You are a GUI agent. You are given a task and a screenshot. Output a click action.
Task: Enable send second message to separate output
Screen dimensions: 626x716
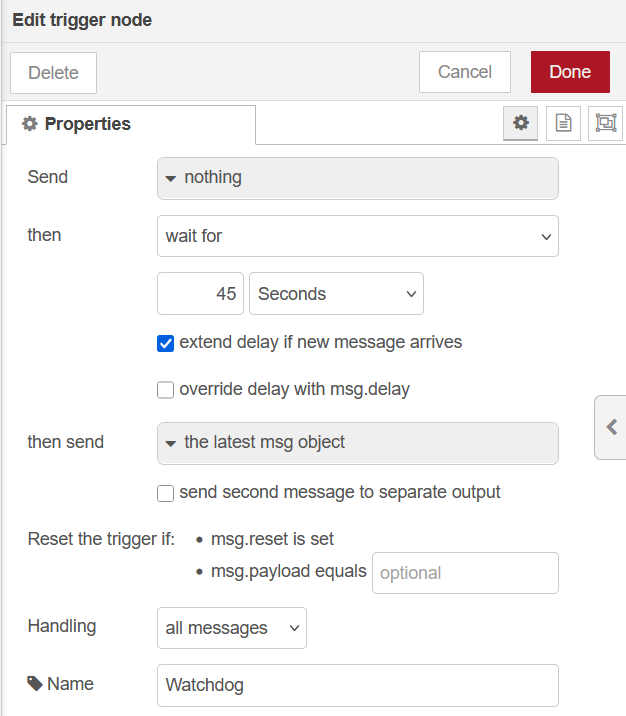[x=166, y=493]
